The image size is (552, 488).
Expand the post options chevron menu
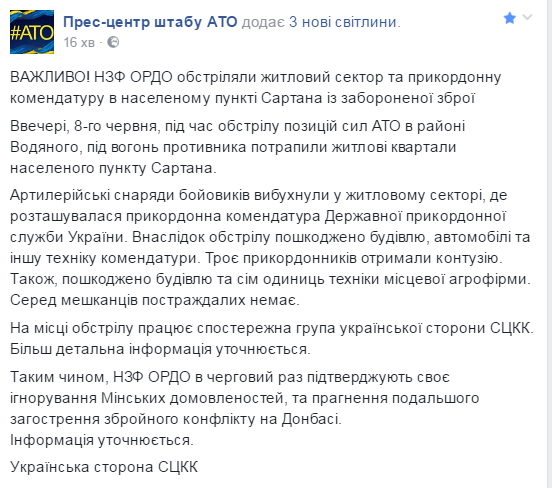pos(527,17)
